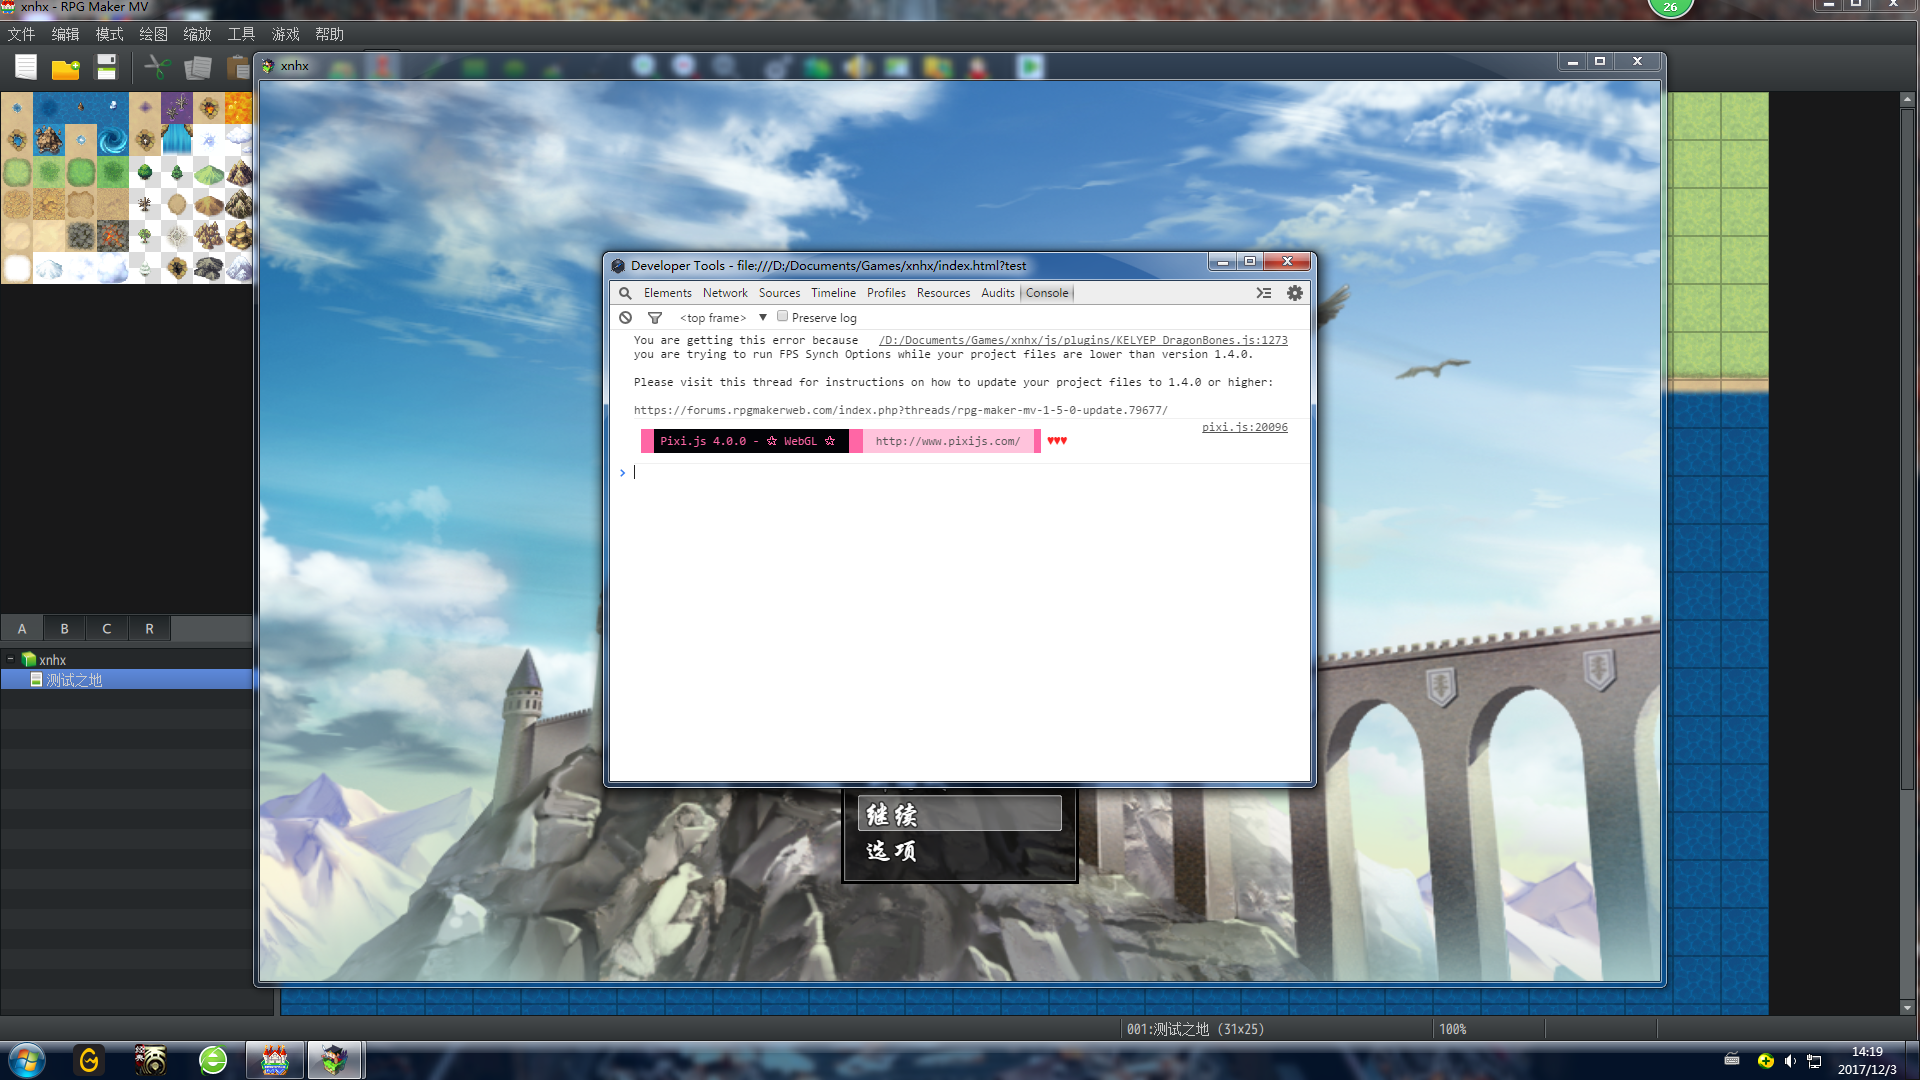Open DevTools settings with the gear icon
Image resolution: width=1920 pixels, height=1080 pixels.
[x=1295, y=293]
